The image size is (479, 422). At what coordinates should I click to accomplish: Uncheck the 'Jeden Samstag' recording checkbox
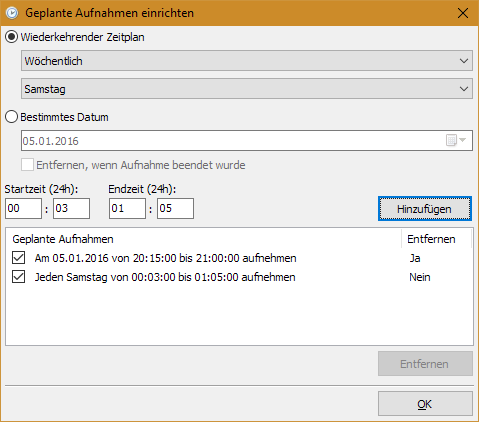click(x=18, y=277)
